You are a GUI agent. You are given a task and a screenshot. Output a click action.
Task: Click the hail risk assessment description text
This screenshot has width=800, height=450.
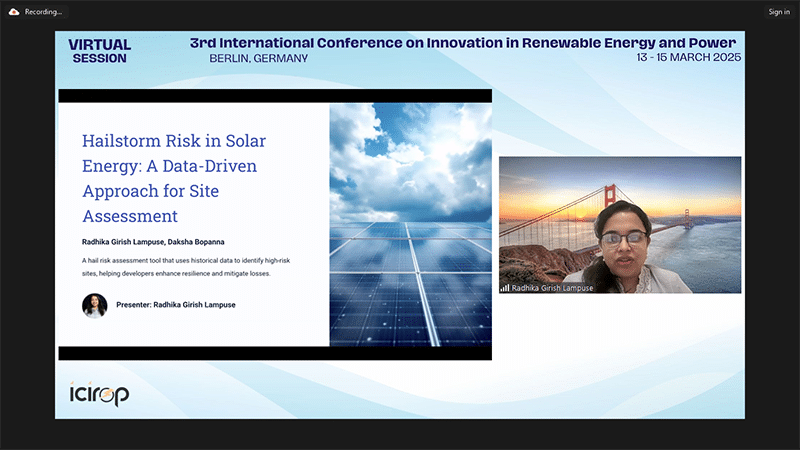click(x=186, y=267)
